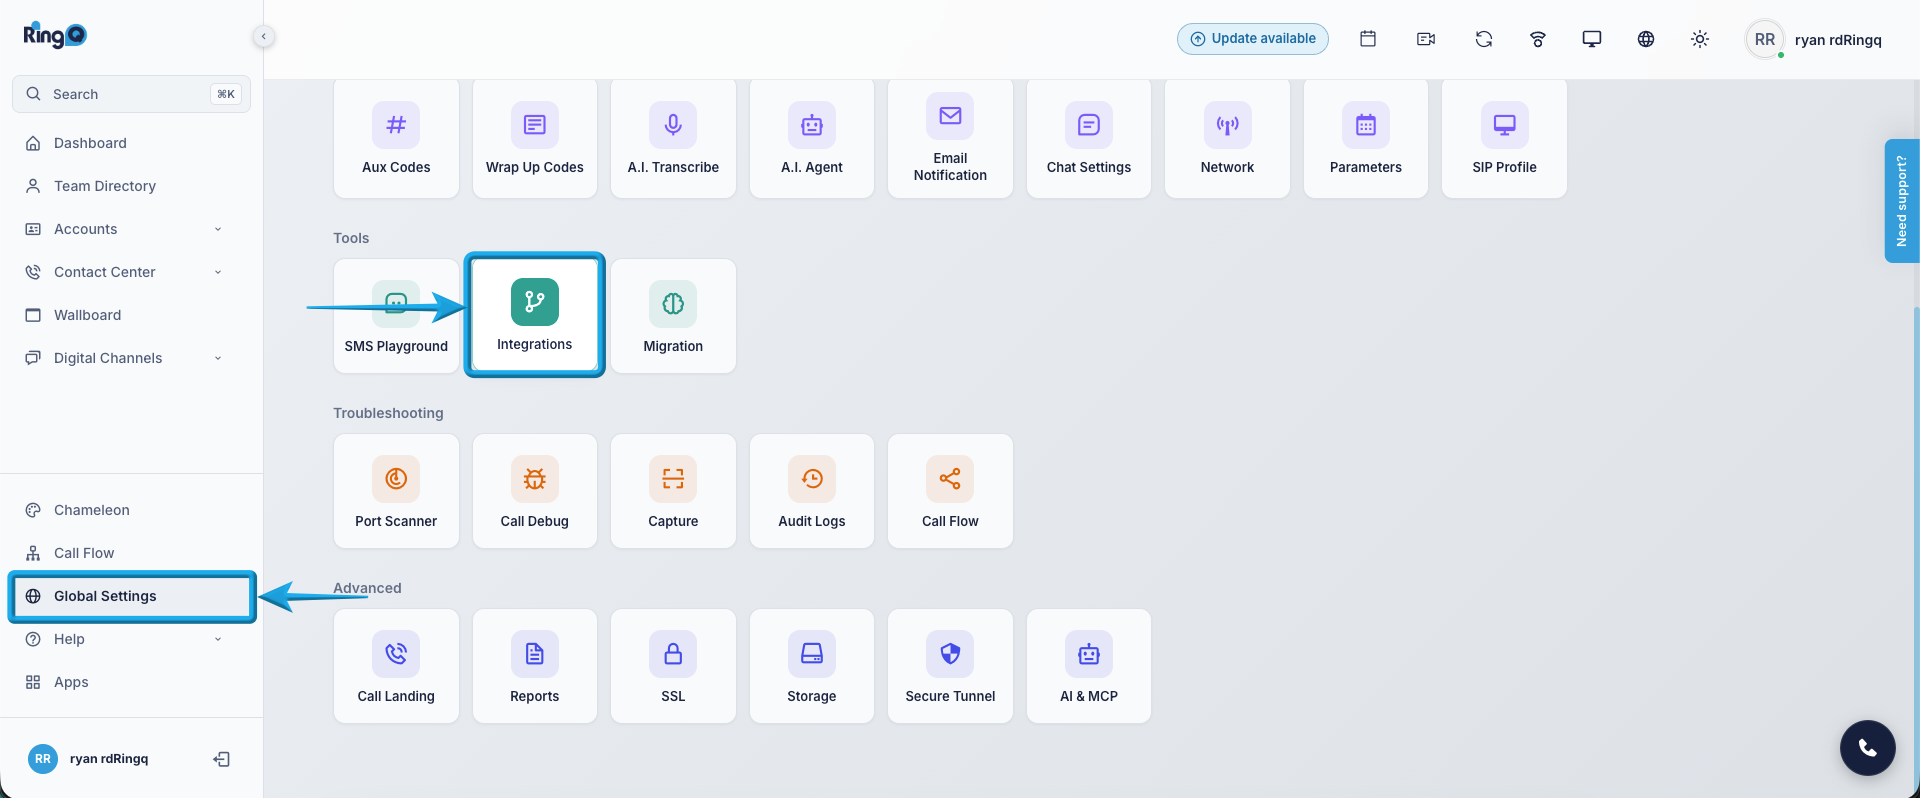Open the Storage settings tile
Screen dimensions: 1920x798
pos(812,666)
